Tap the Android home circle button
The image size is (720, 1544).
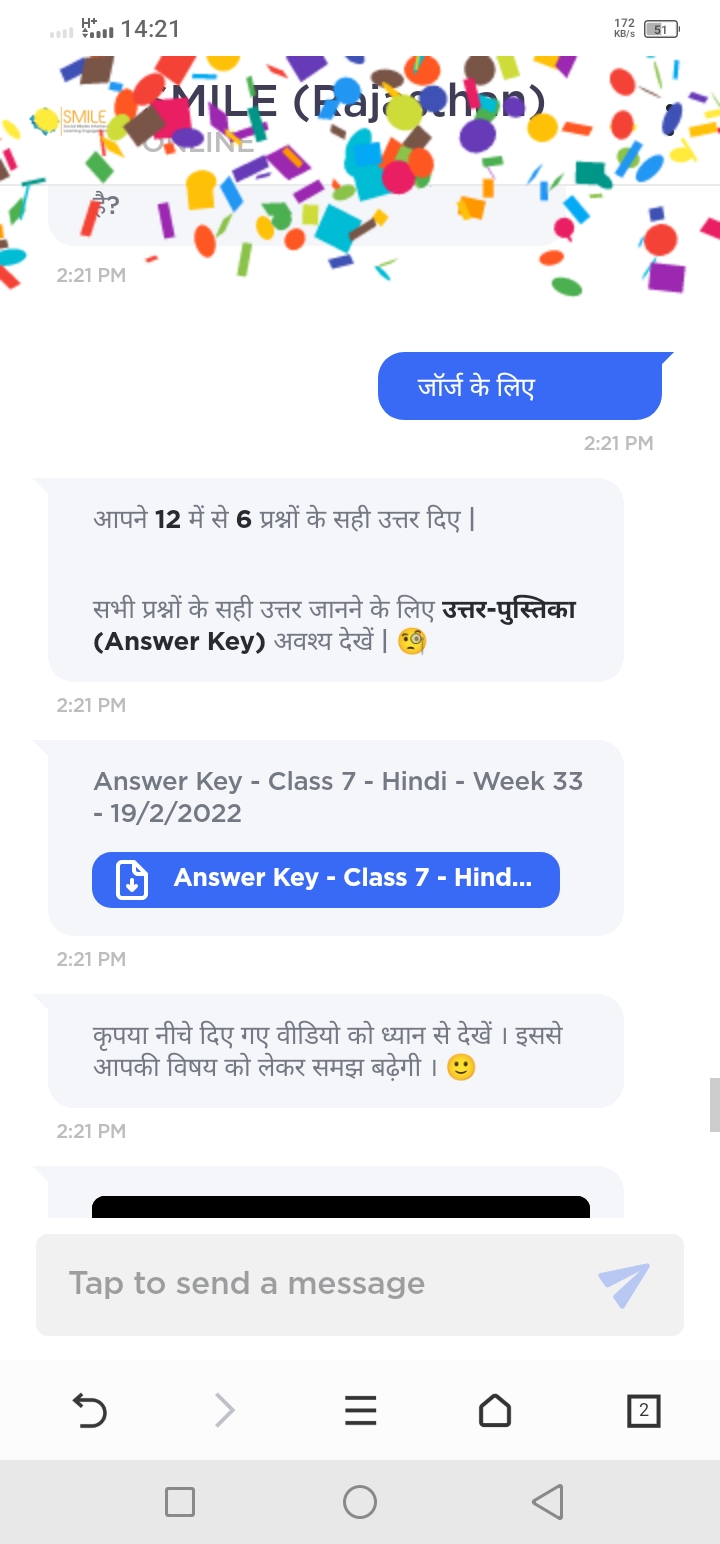[360, 1502]
